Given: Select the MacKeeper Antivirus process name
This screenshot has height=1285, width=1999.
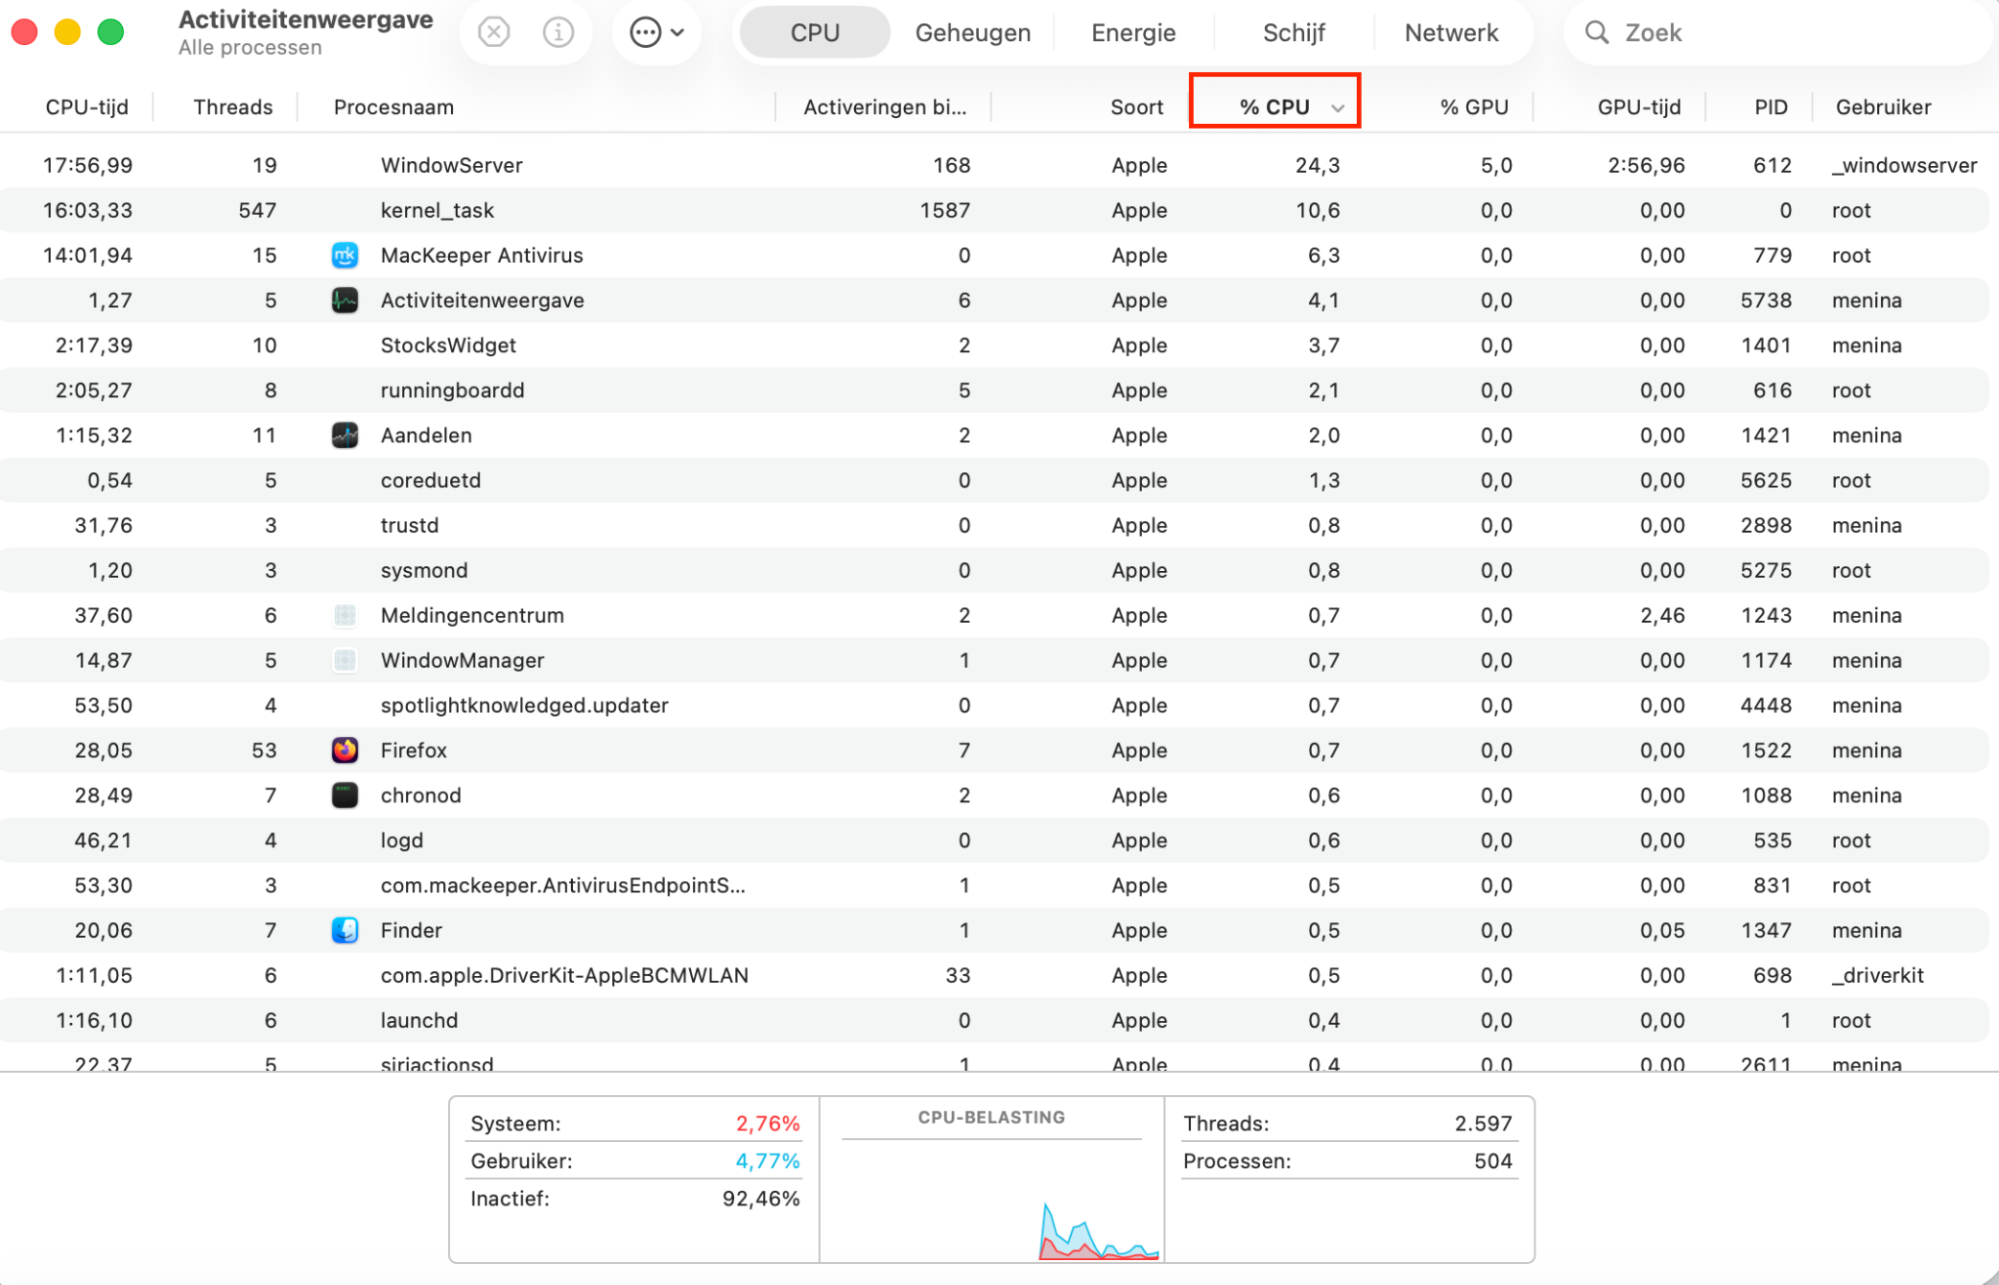Looking at the screenshot, I should (x=482, y=255).
